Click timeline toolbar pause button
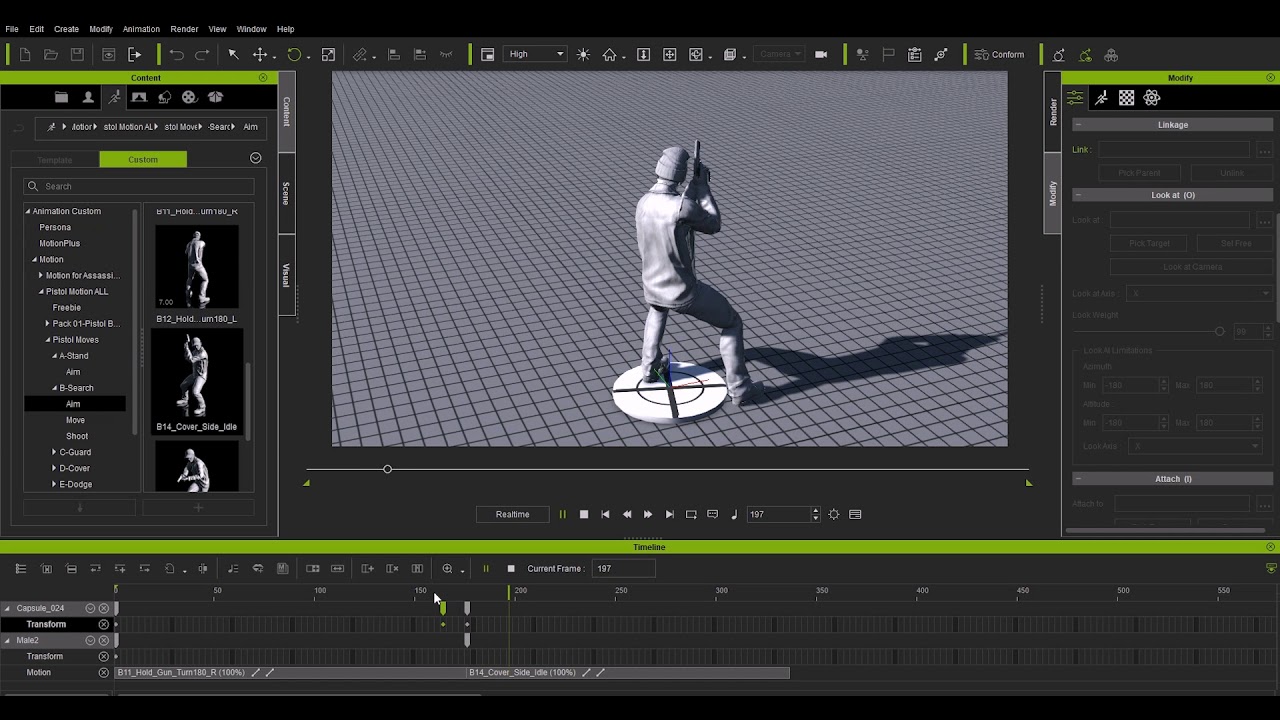 486,569
